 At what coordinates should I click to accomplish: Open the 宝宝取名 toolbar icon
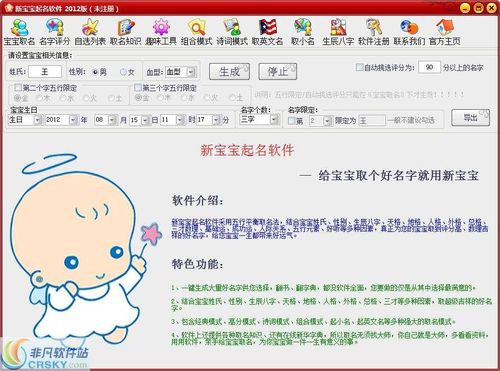point(19,32)
